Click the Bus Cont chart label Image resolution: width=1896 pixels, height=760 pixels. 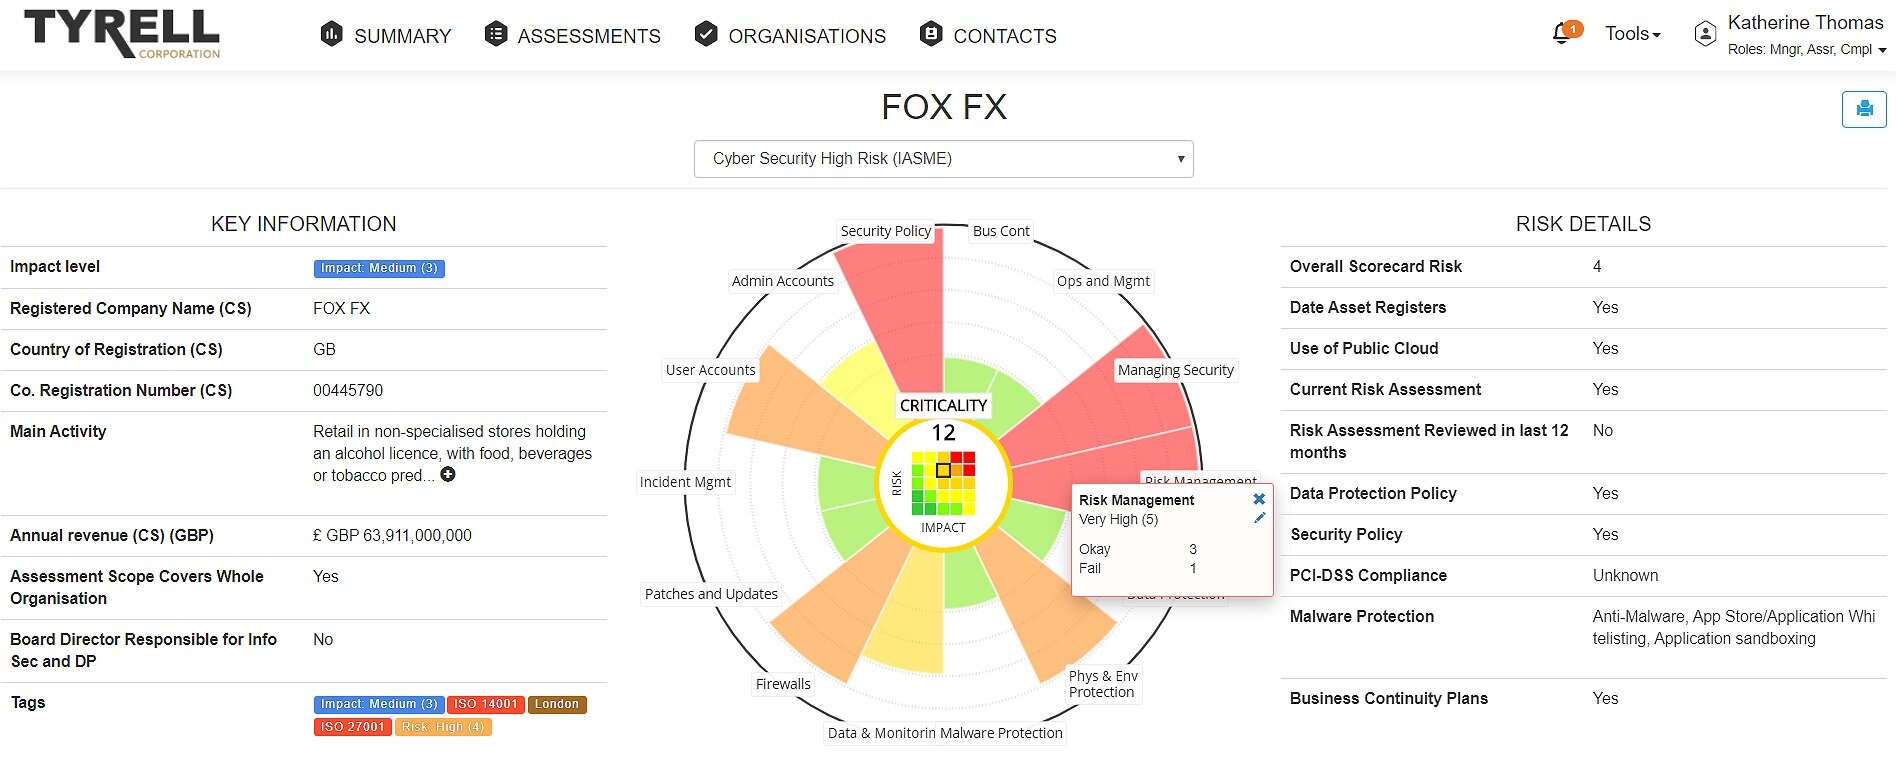click(1001, 231)
